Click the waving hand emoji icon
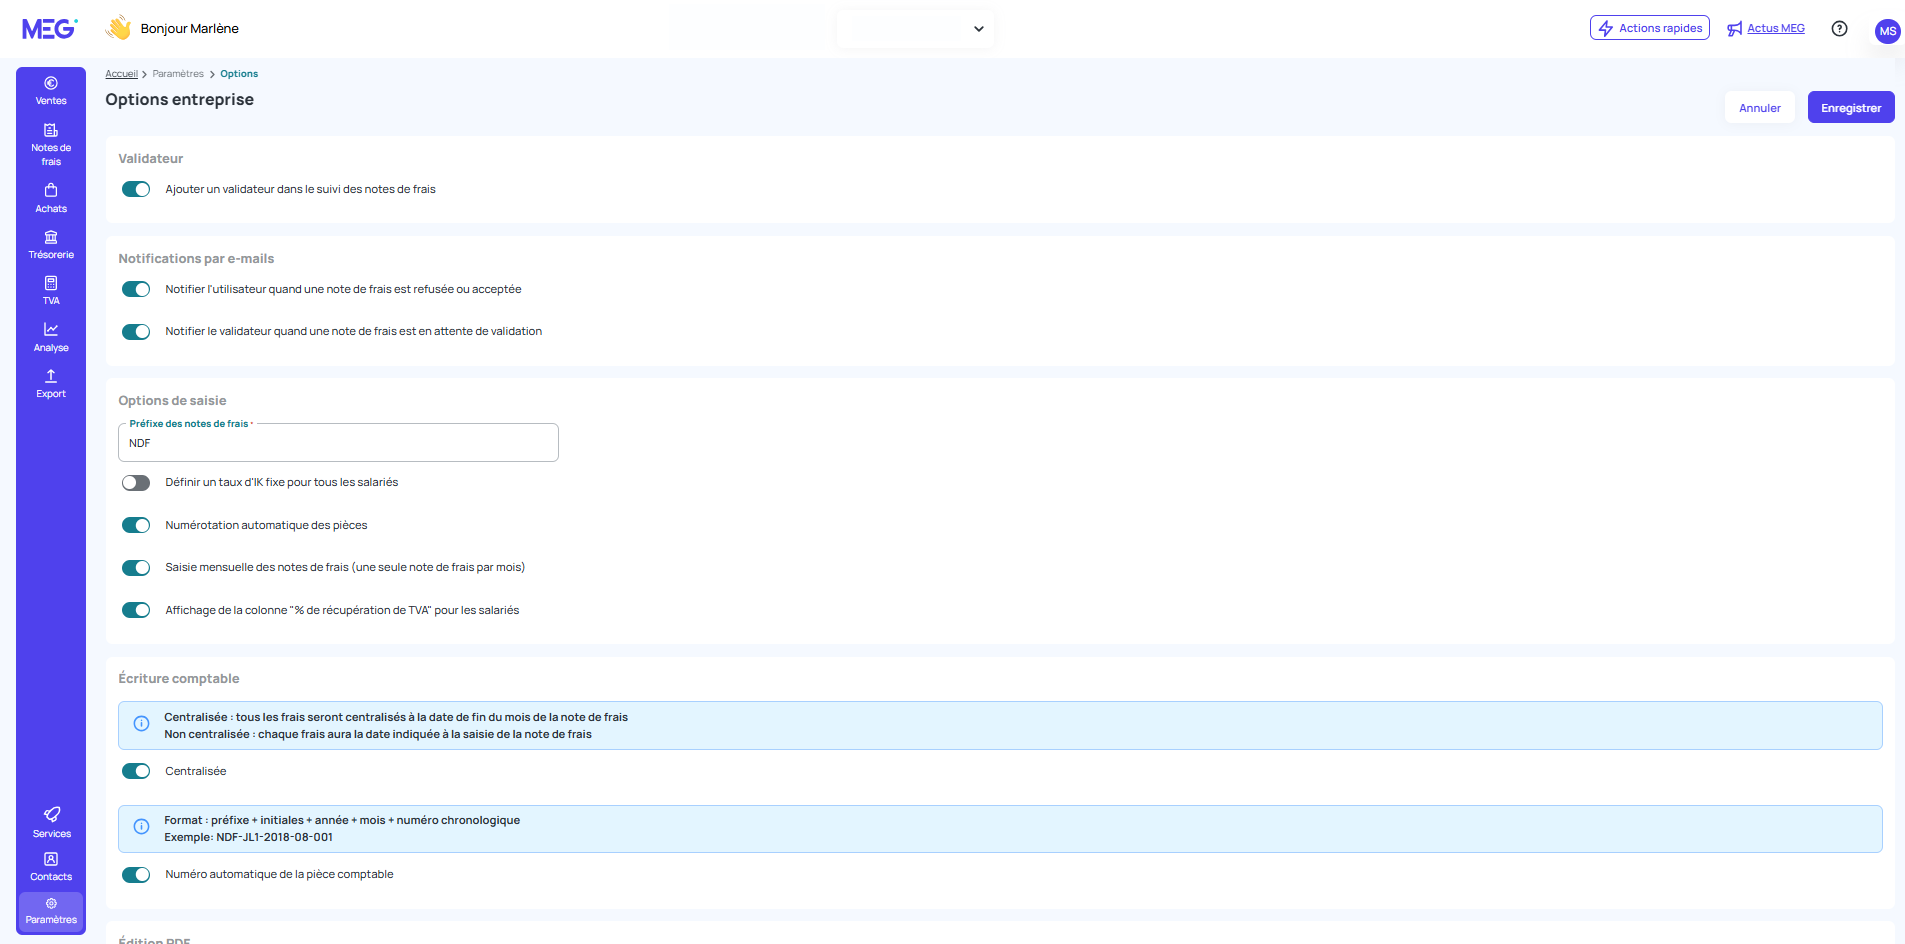 pyautogui.click(x=119, y=28)
